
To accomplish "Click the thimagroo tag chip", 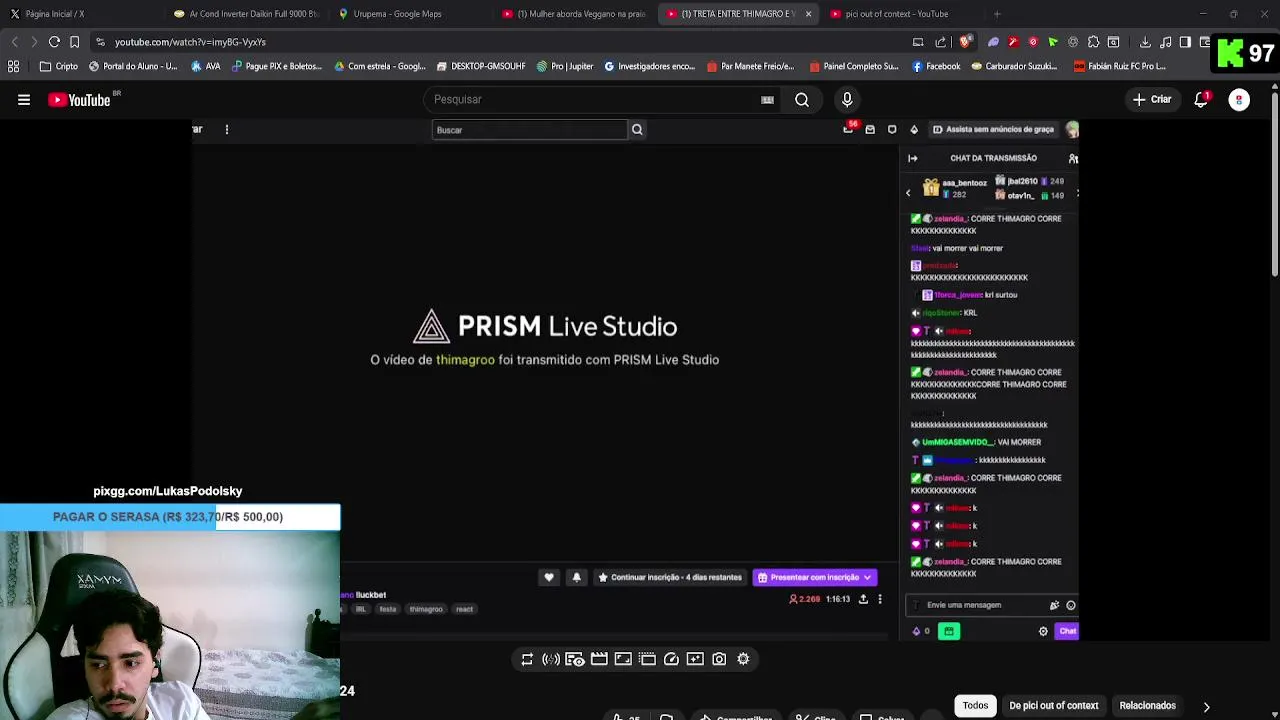I will (x=426, y=609).
